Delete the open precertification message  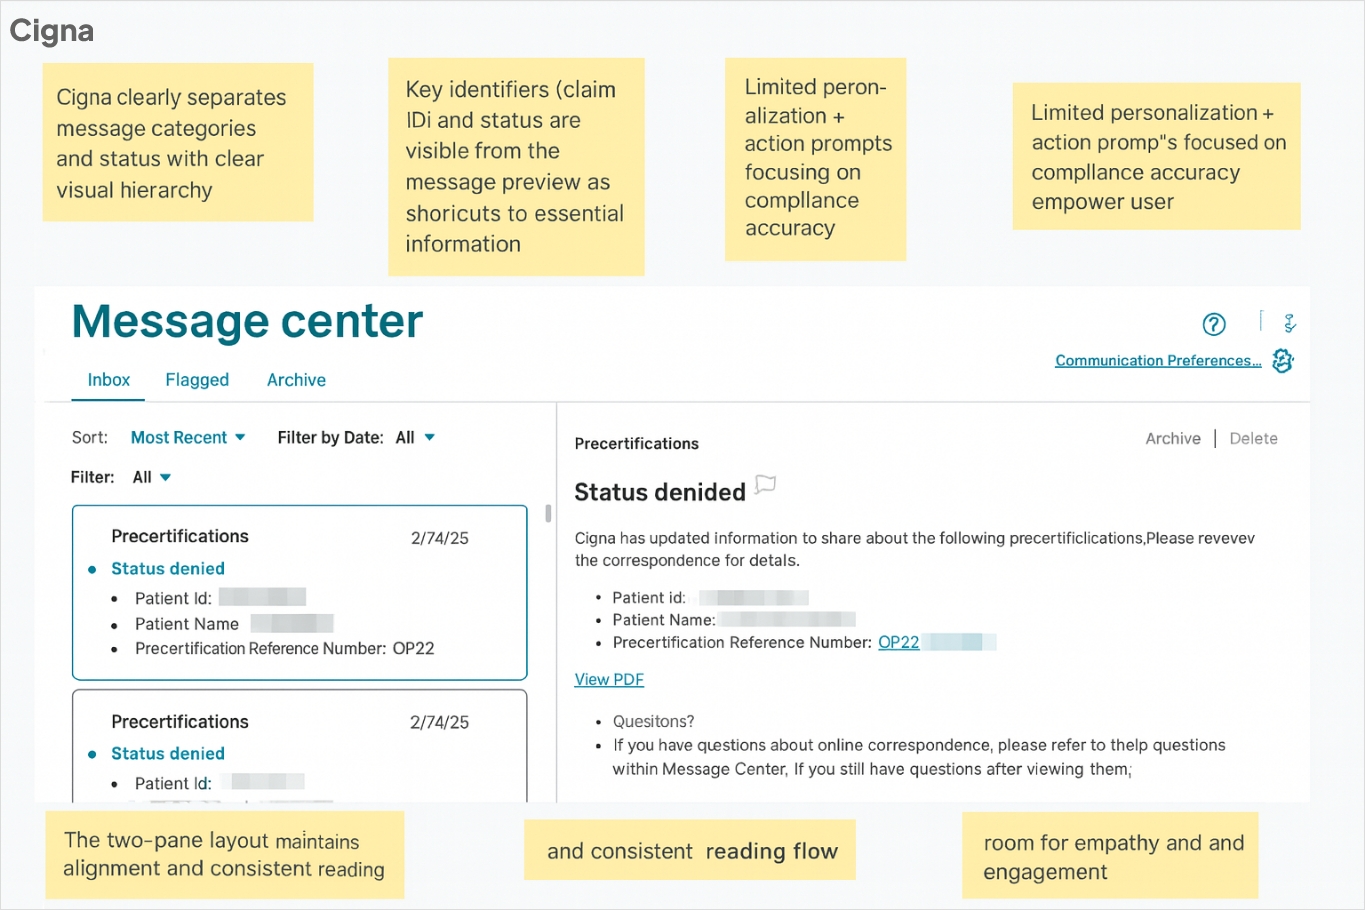point(1253,439)
